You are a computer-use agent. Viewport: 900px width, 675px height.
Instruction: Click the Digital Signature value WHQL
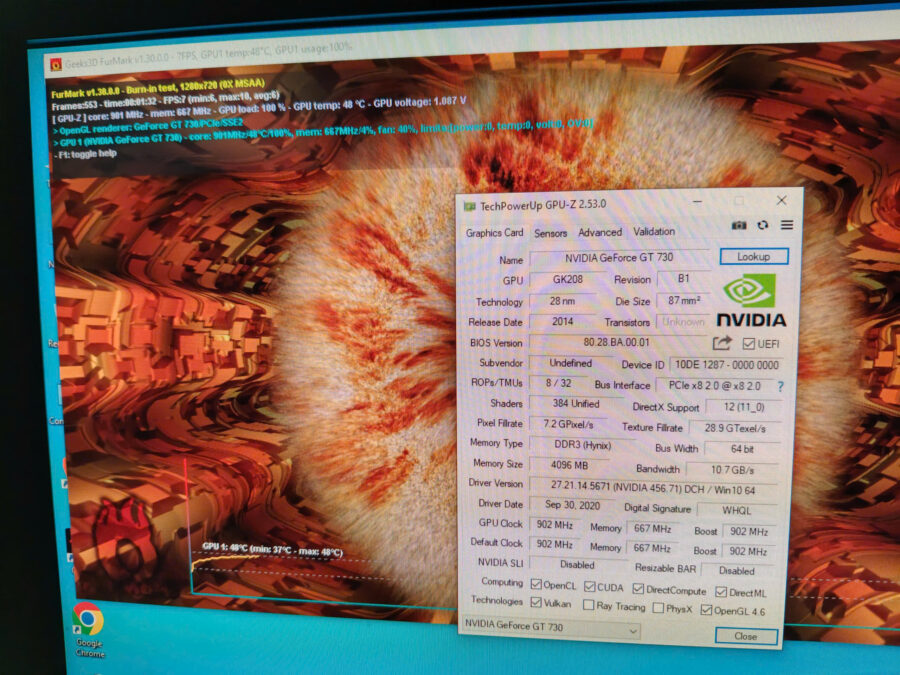click(x=736, y=510)
